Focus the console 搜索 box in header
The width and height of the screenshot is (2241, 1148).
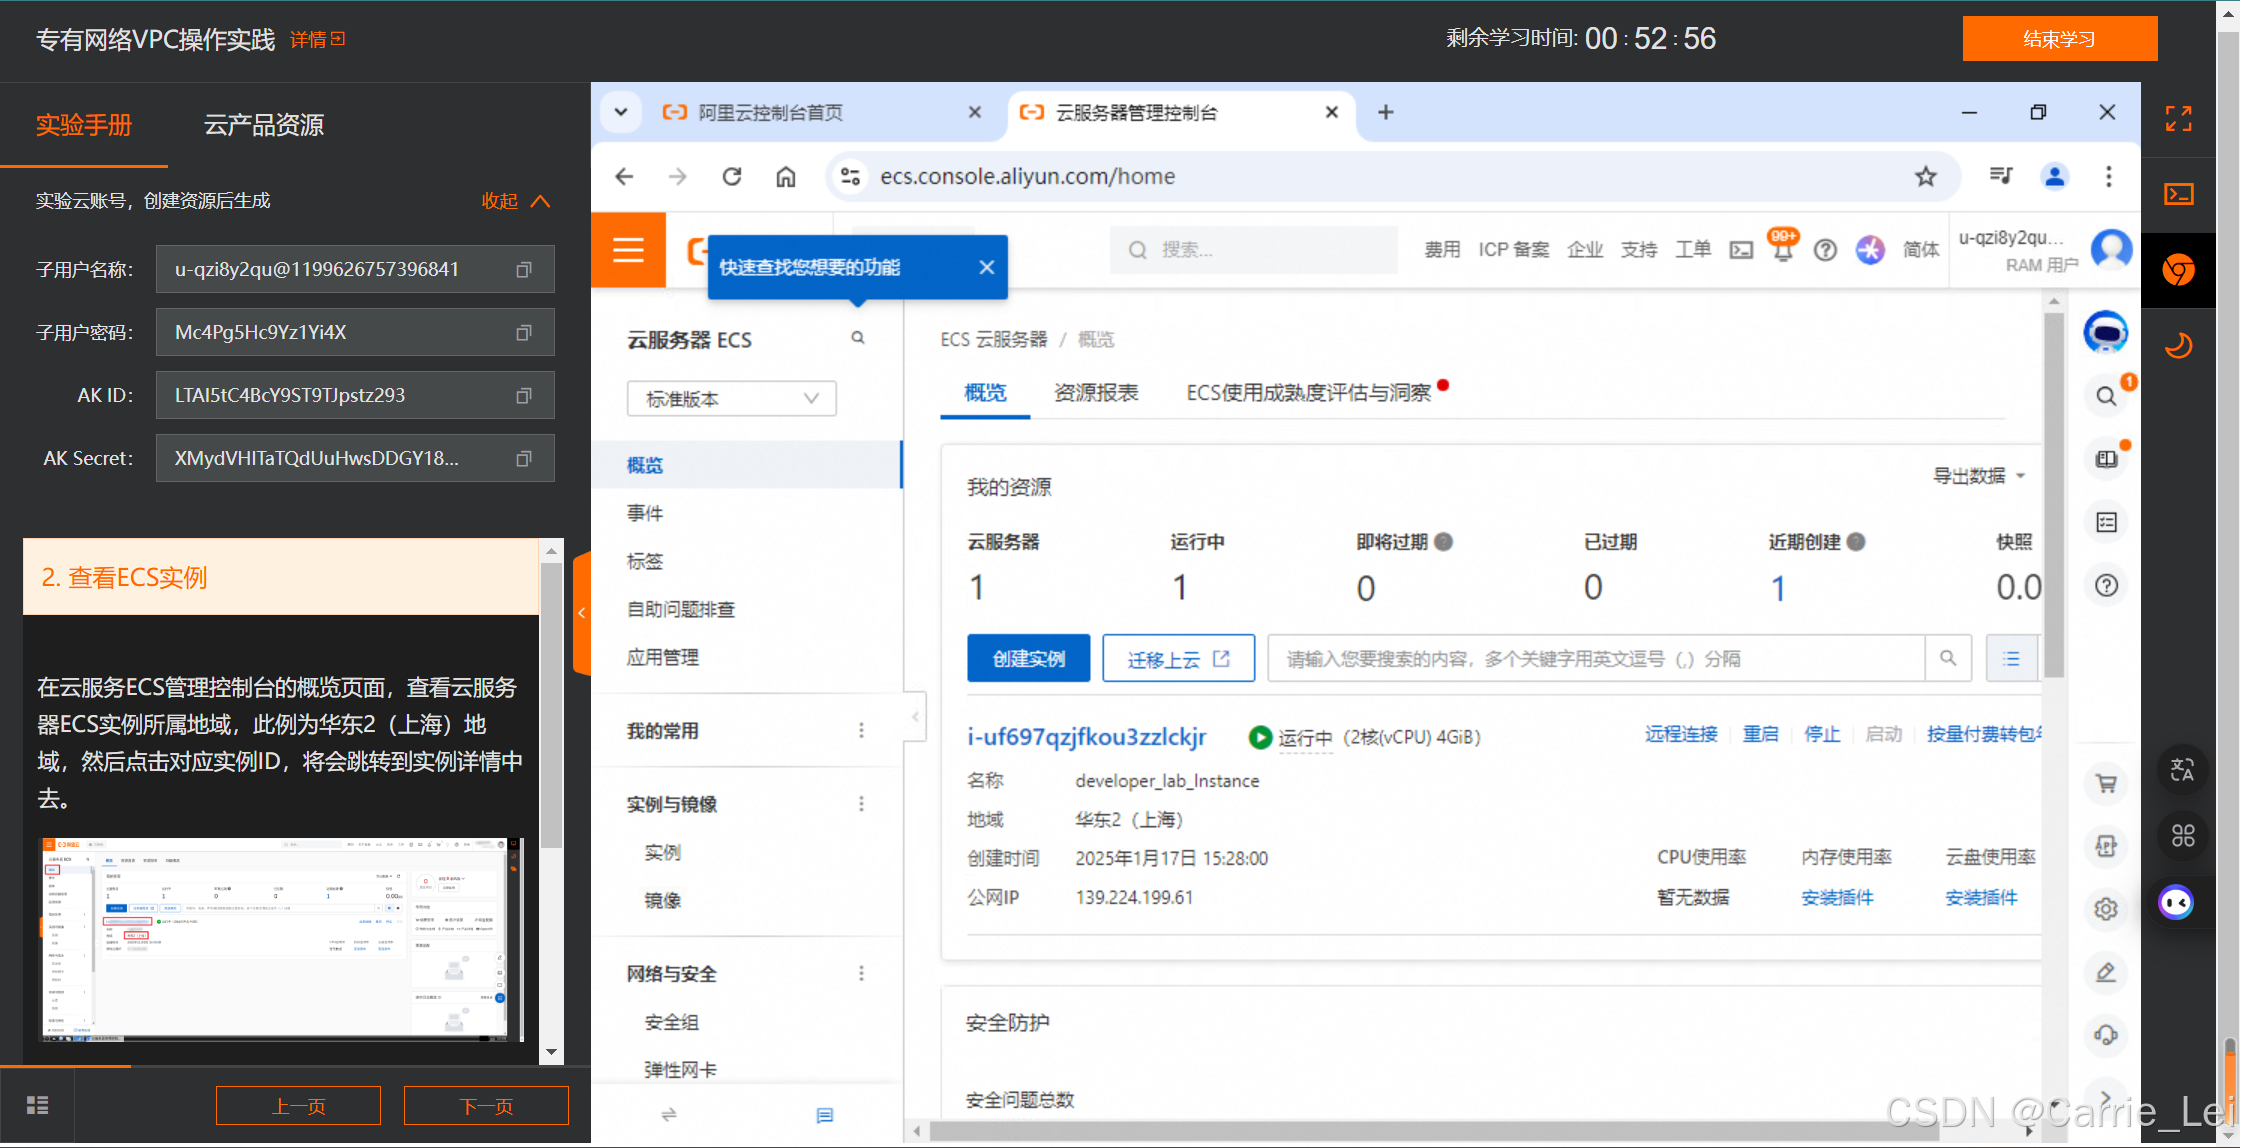coord(1254,250)
